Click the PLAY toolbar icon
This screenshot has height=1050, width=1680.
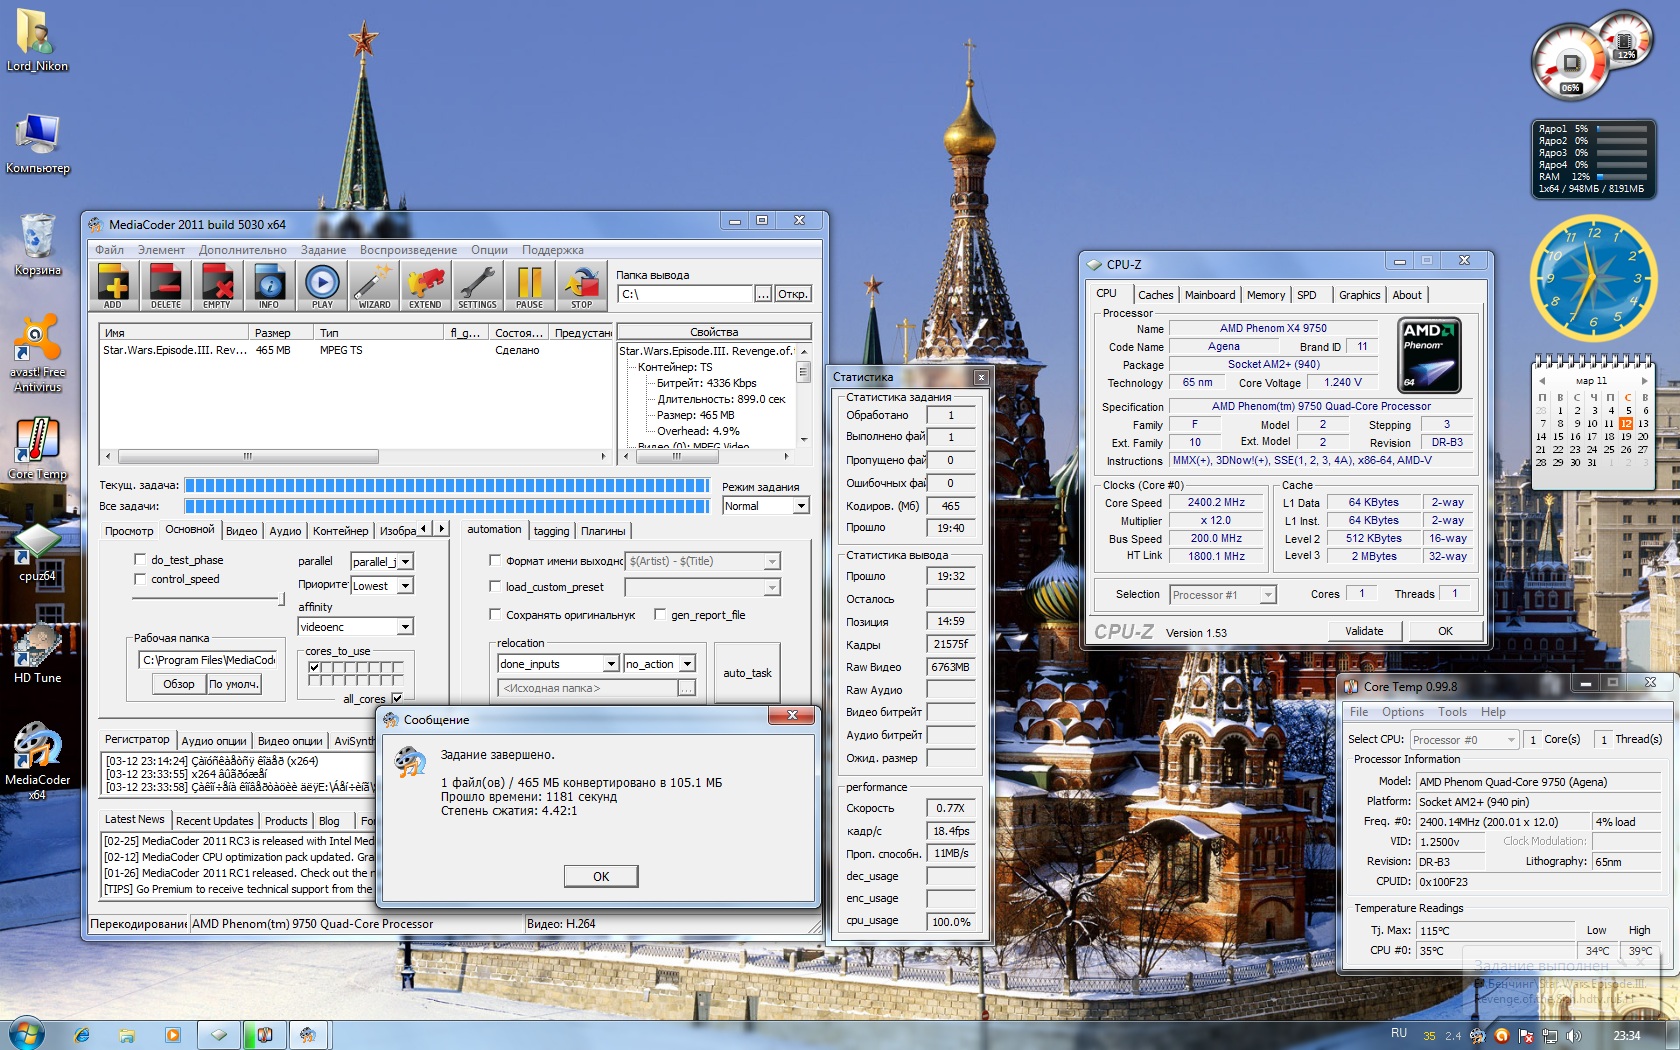pyautogui.click(x=322, y=286)
